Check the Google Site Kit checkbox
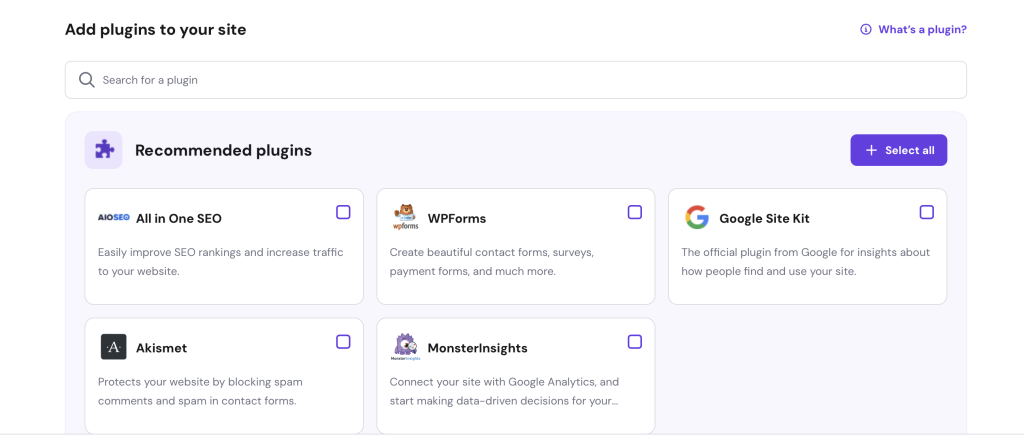This screenshot has height=444, width=1024. pyautogui.click(x=927, y=212)
